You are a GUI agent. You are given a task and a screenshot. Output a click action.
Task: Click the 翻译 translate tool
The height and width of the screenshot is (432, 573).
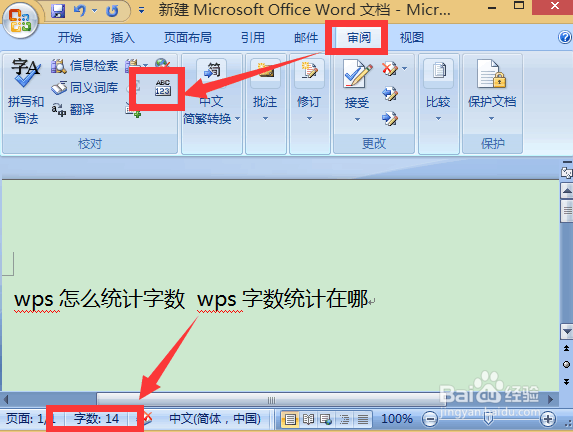(73, 109)
